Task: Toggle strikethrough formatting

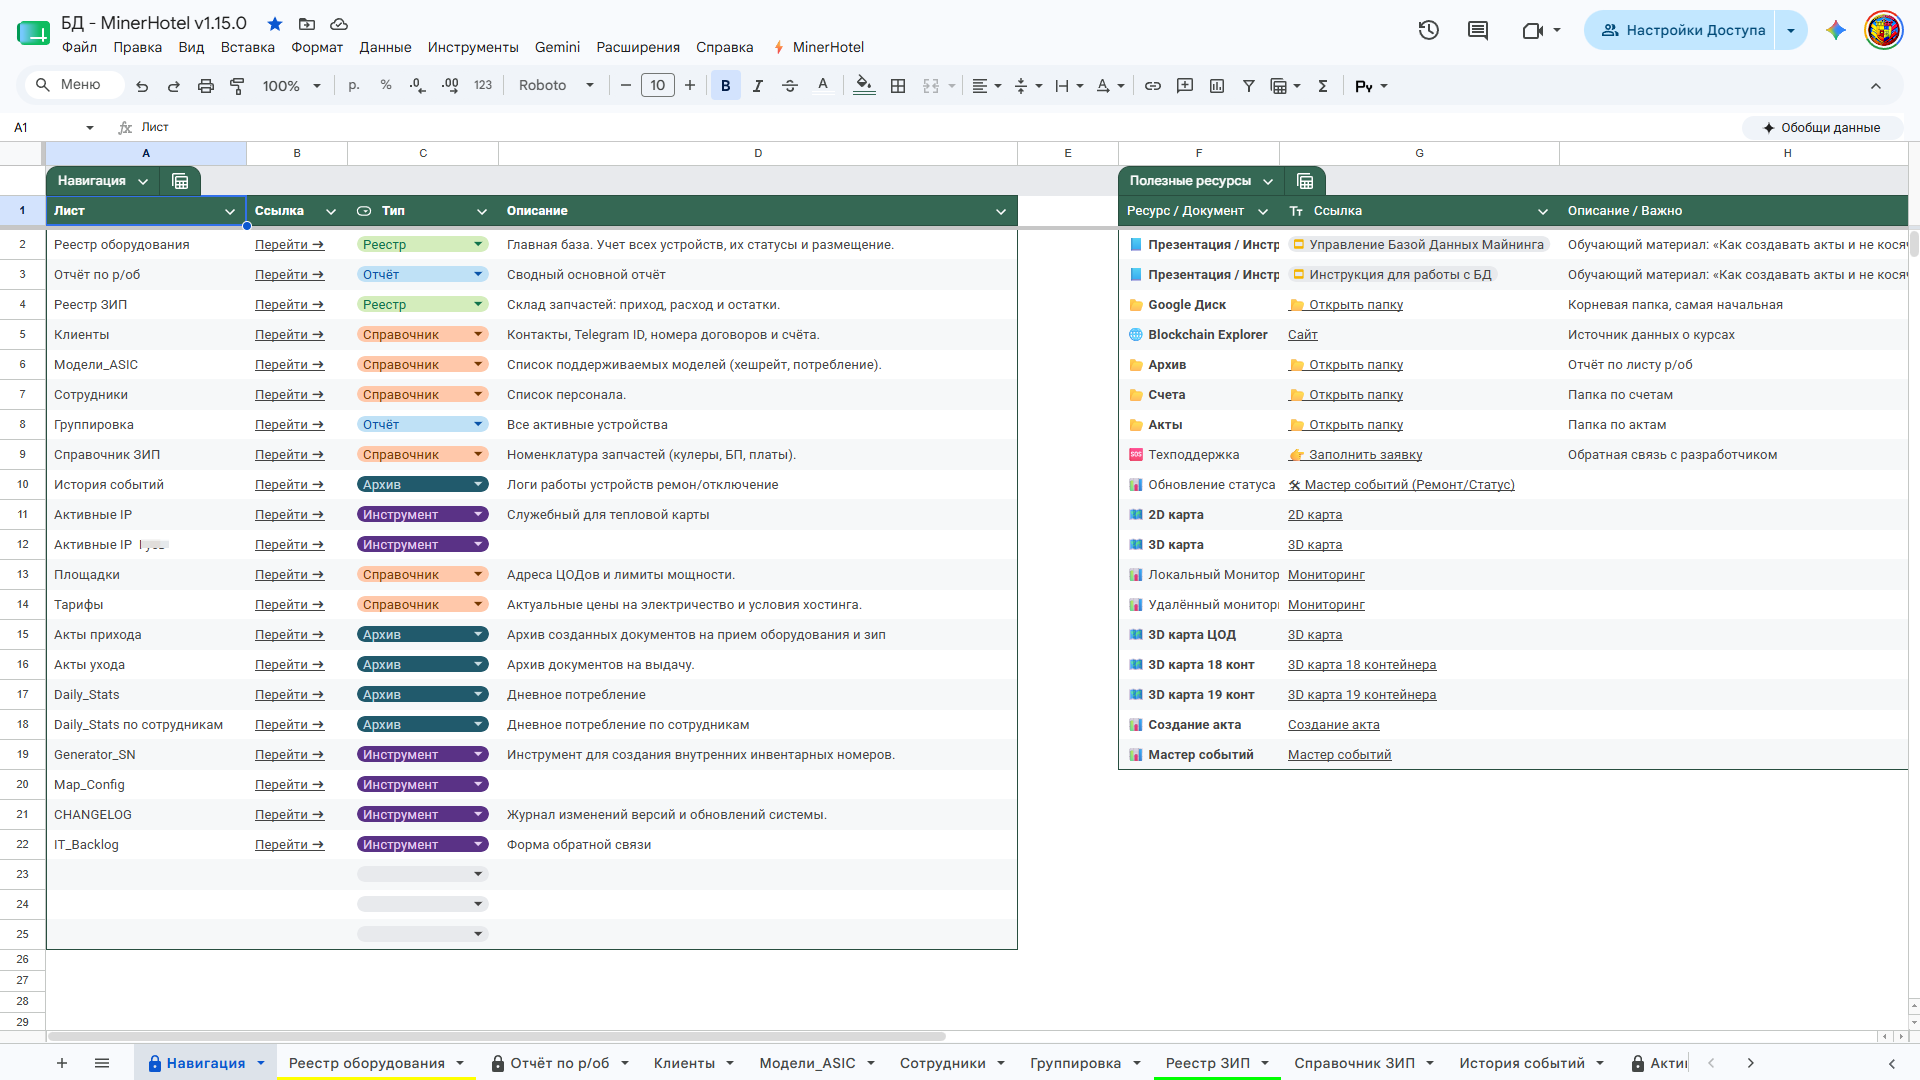Action: point(790,86)
